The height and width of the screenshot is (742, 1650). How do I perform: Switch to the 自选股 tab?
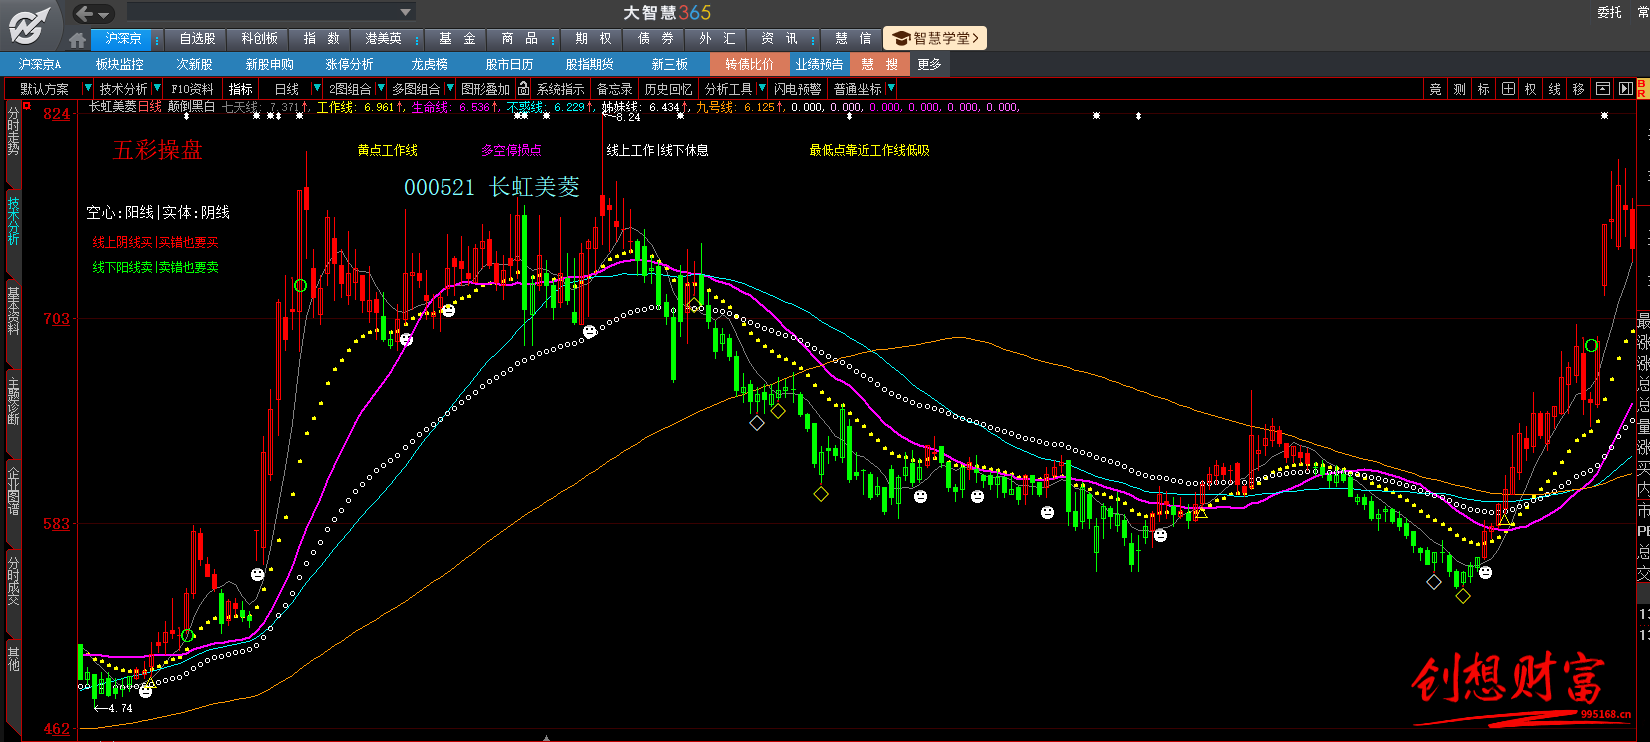pos(197,39)
